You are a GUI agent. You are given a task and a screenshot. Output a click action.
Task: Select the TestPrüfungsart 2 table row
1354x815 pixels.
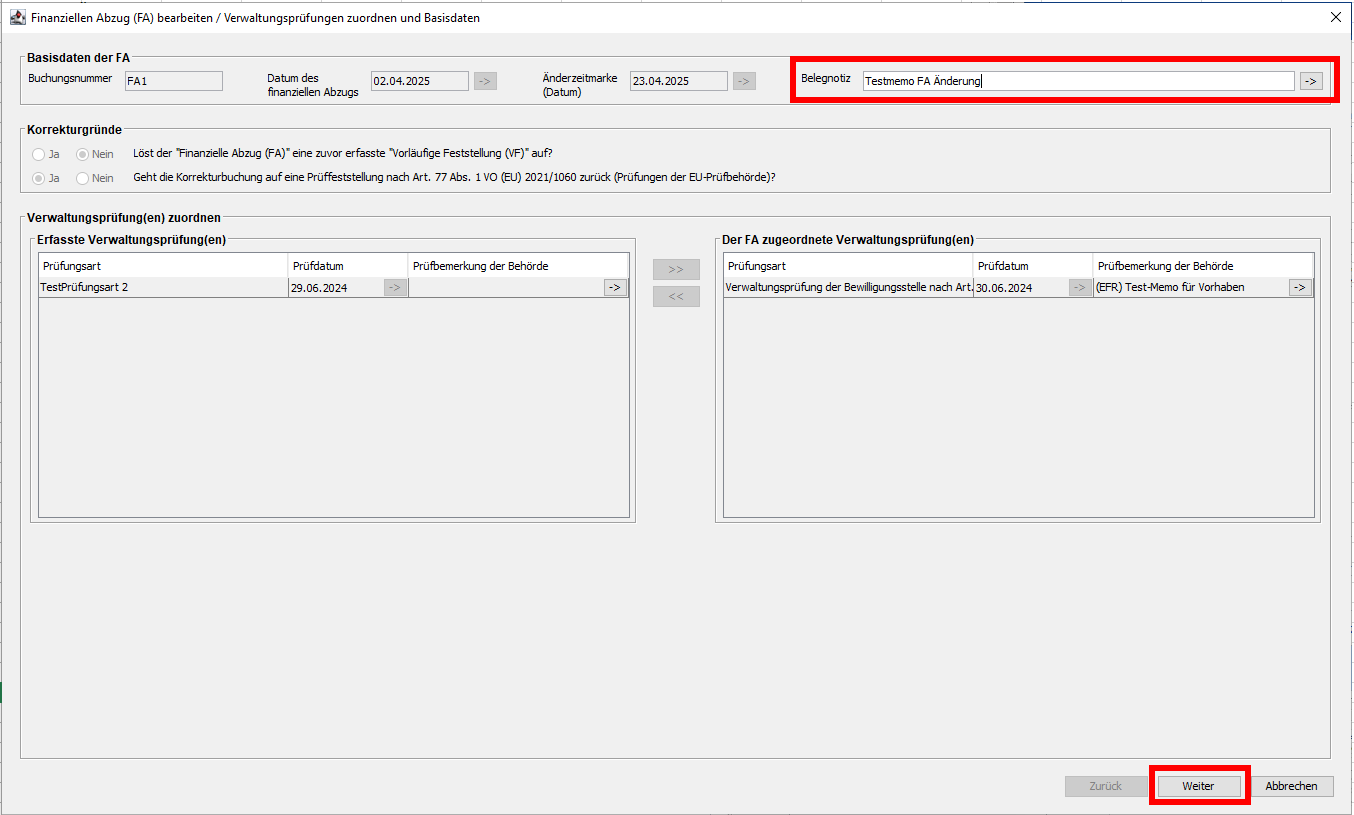(x=160, y=288)
